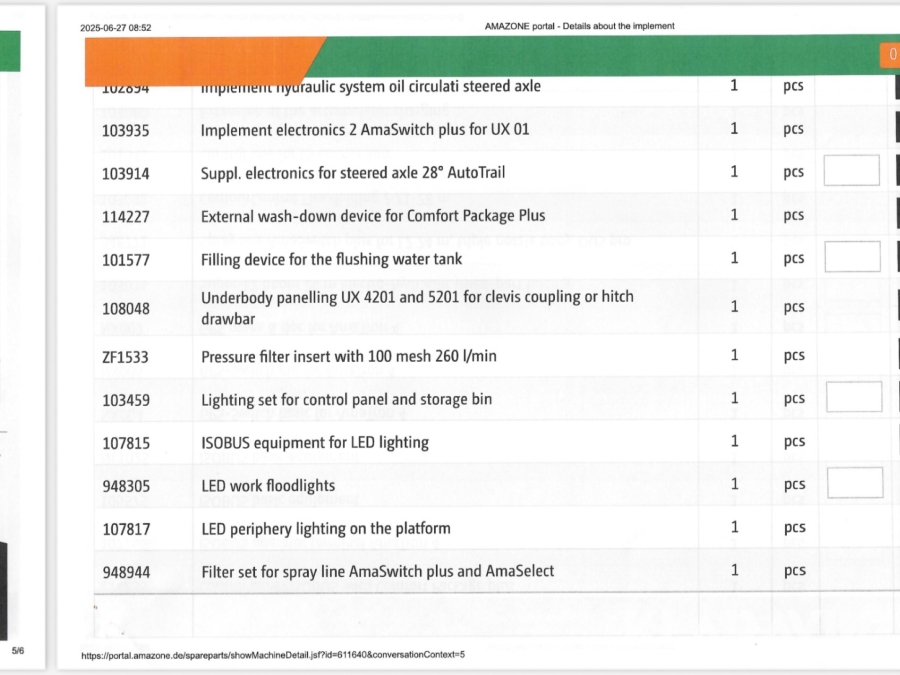Click the portal.amazone.de URL in the footer

pos(273,654)
